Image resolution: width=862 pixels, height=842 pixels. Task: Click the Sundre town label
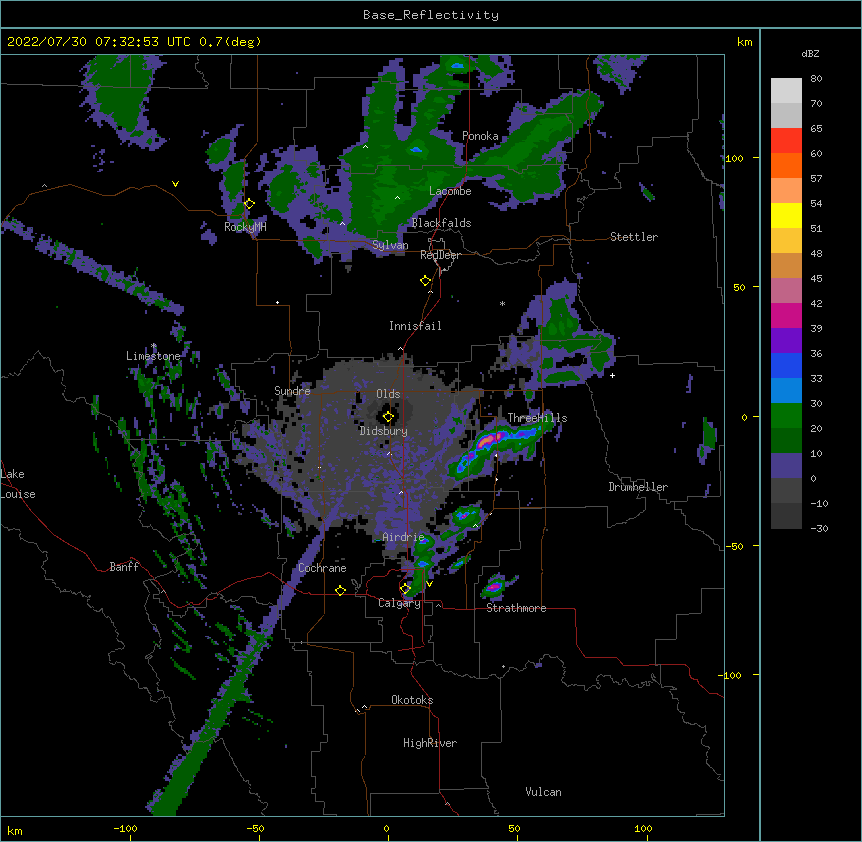pyautogui.click(x=292, y=391)
